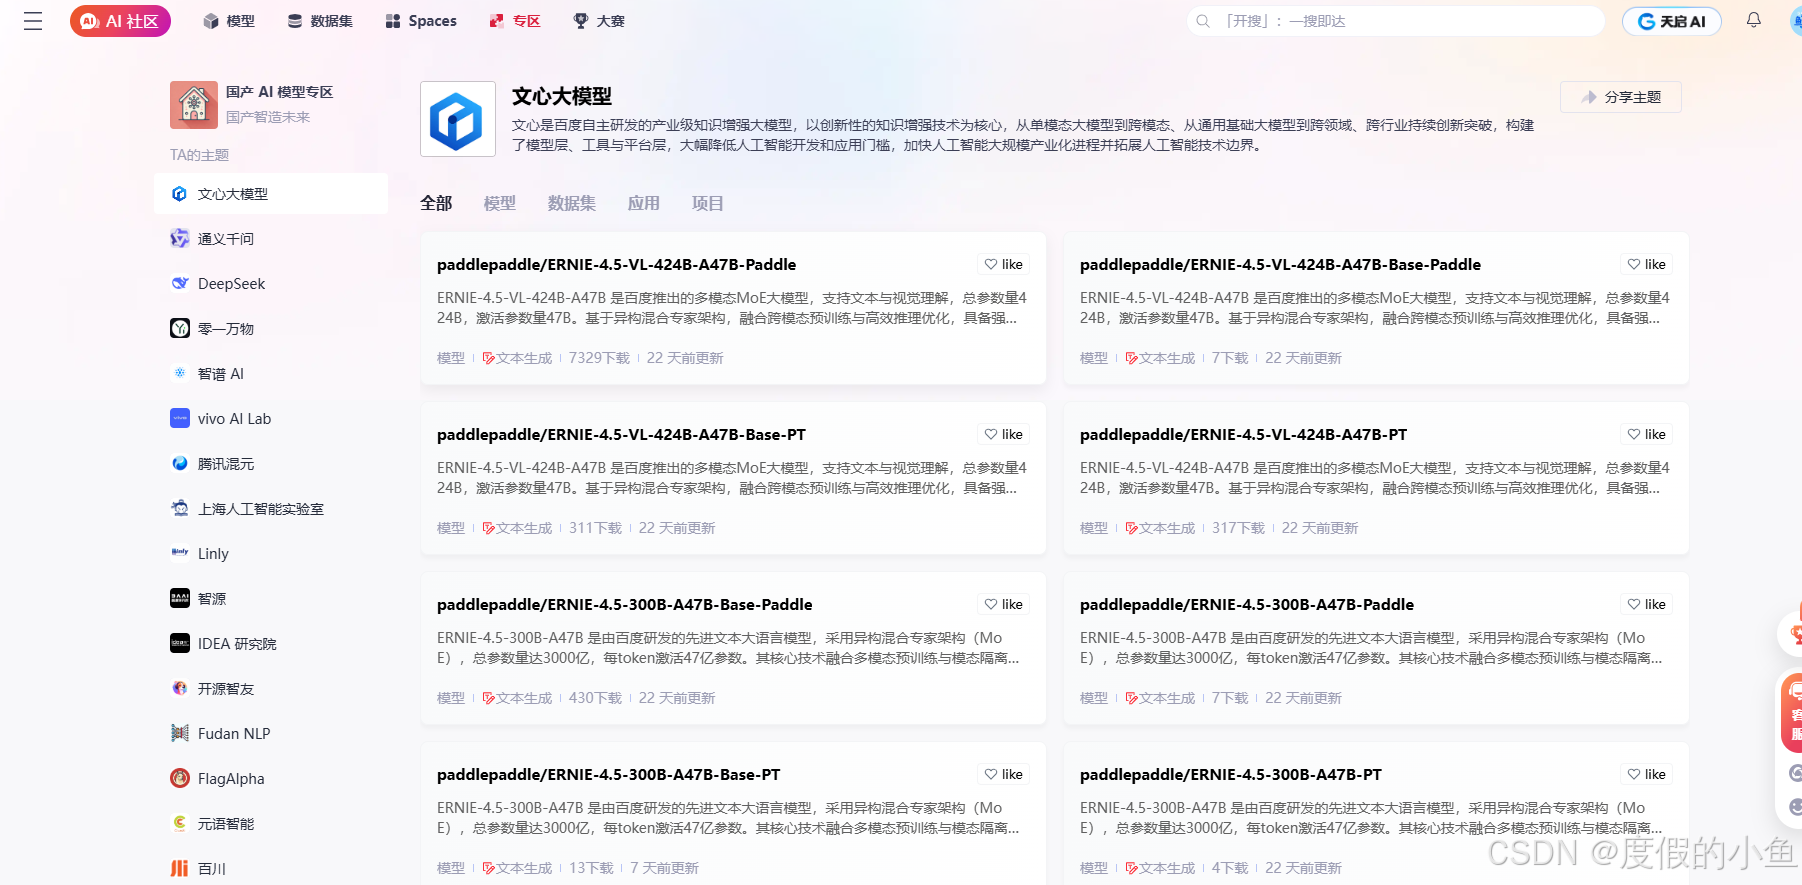Click 文本生成 tag on 311下载 card
Image resolution: width=1802 pixels, height=885 pixels.
click(517, 528)
